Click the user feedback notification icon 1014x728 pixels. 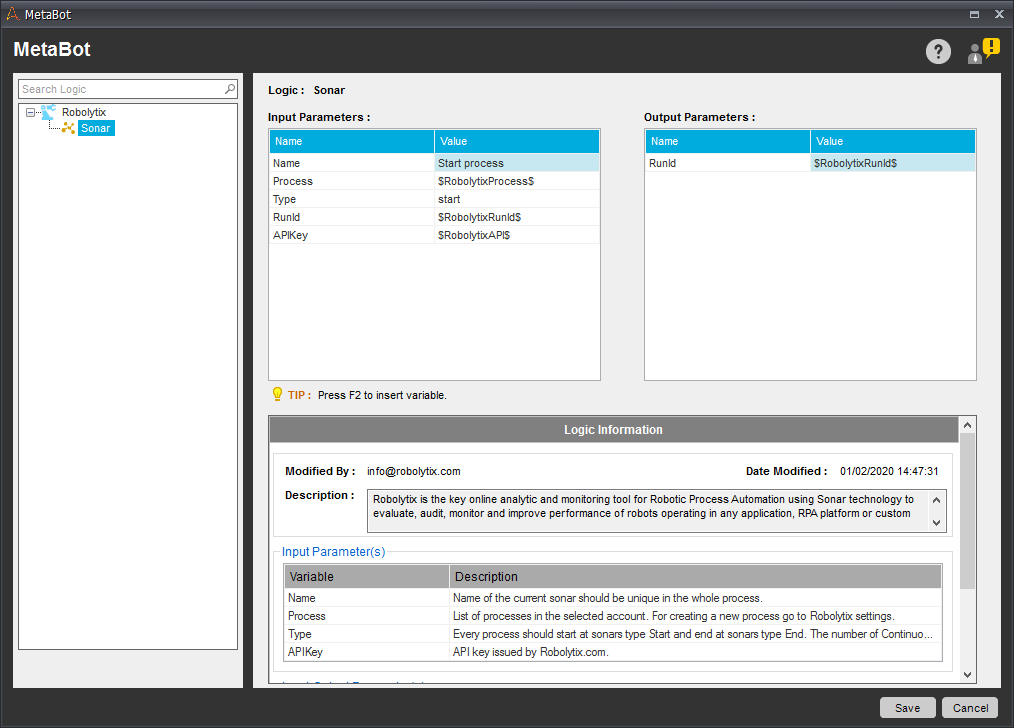coord(983,50)
